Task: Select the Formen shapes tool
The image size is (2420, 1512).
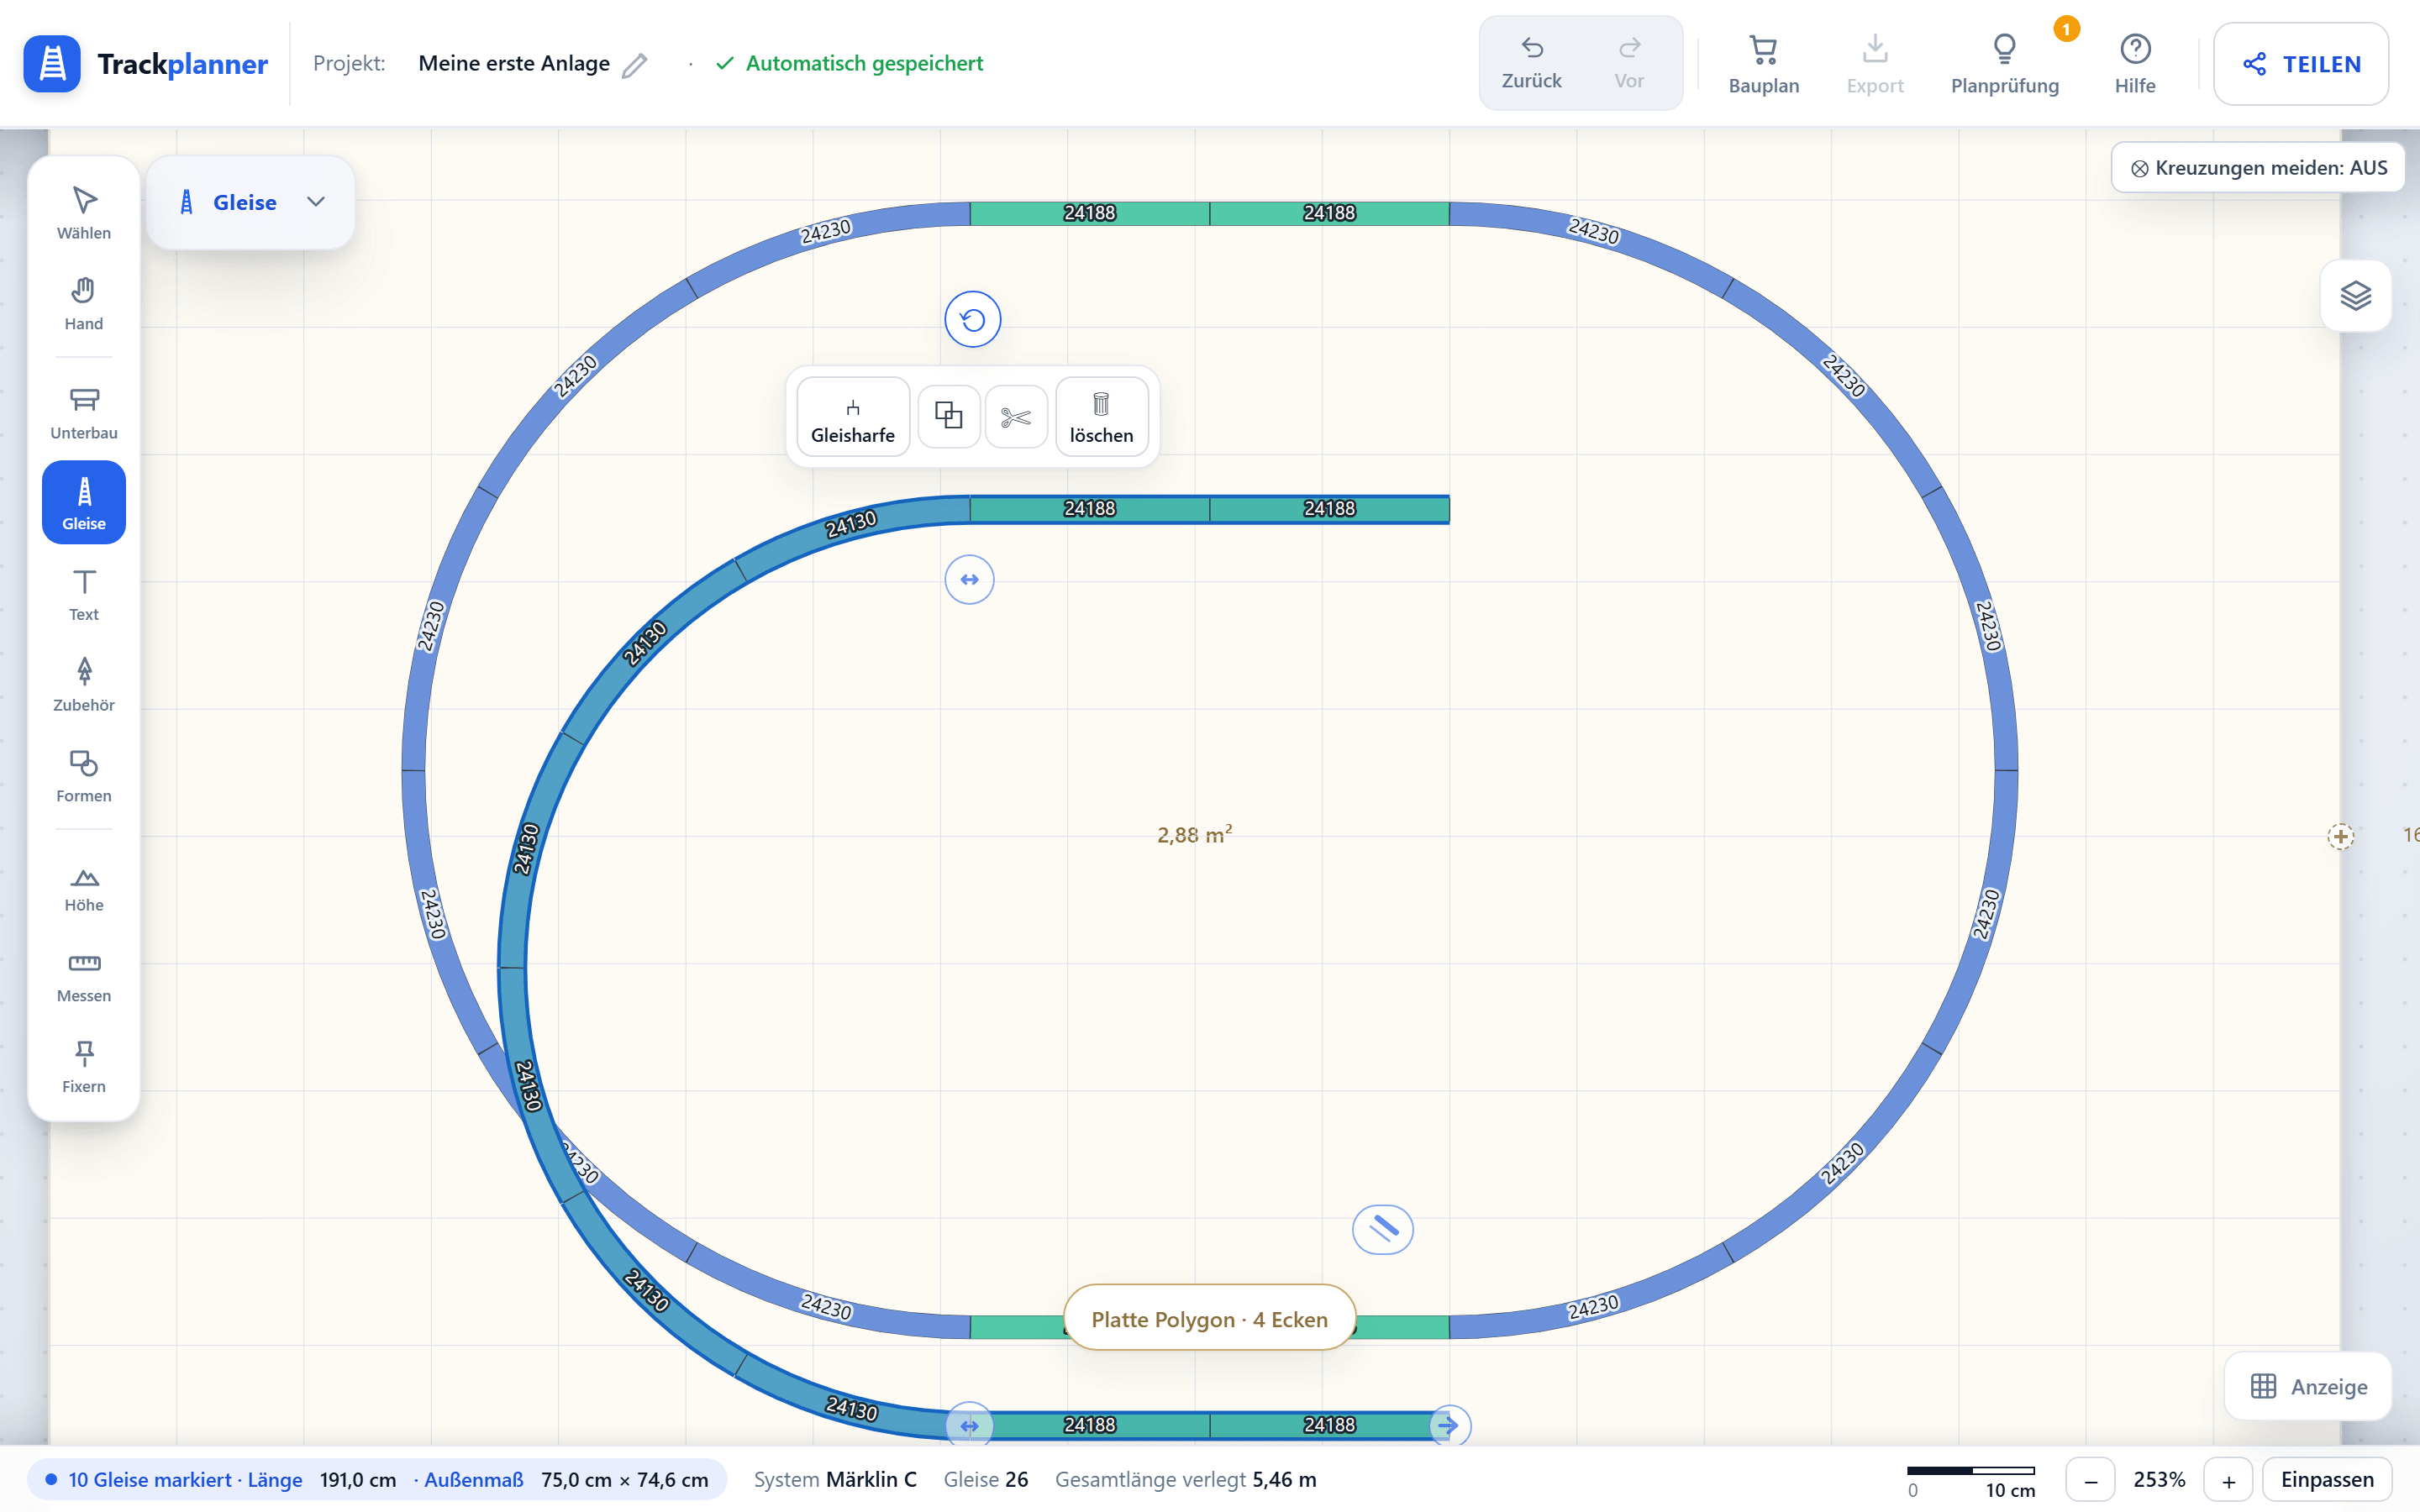Action: (84, 776)
